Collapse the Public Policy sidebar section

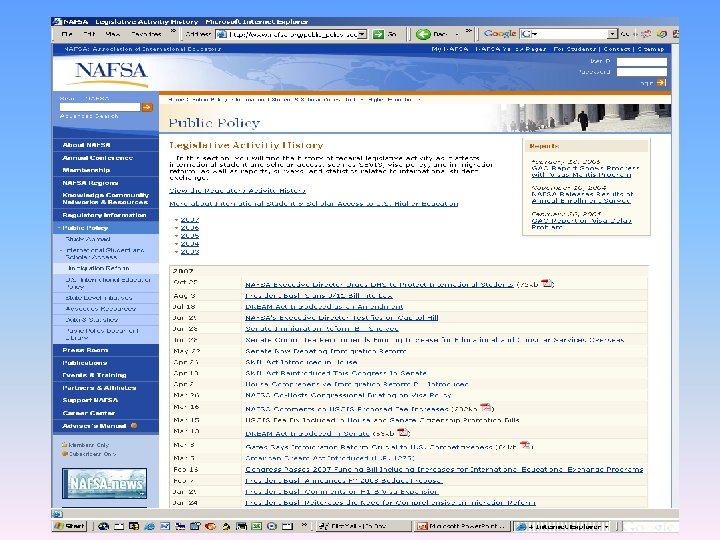[x=85, y=228]
